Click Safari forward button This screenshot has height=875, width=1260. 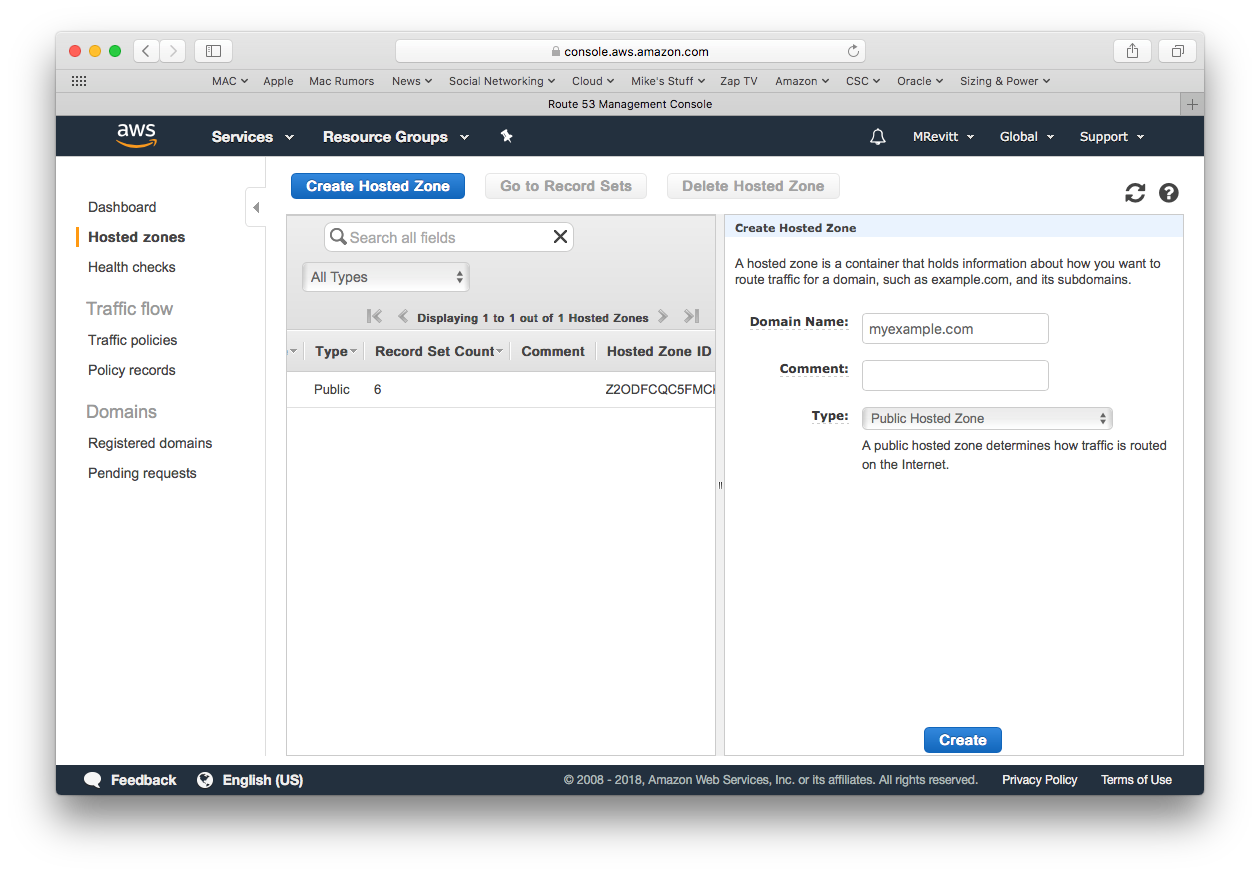coord(173,51)
